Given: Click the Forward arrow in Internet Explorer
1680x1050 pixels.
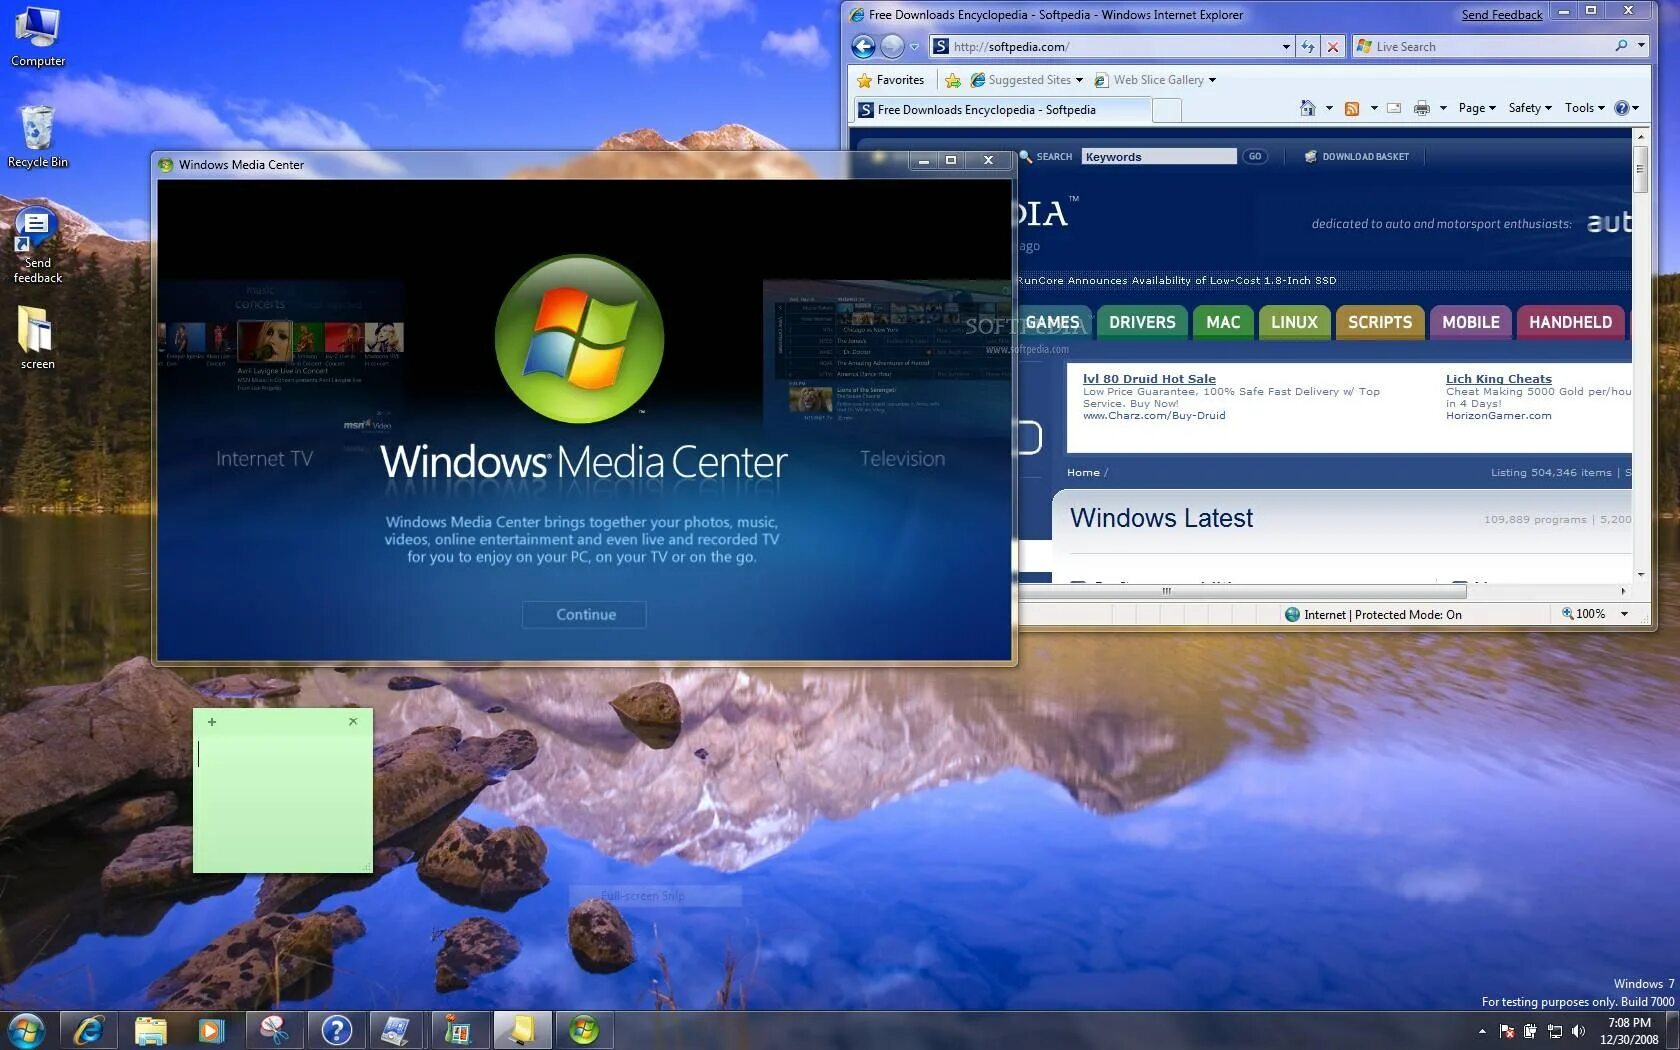Looking at the screenshot, I should [x=892, y=46].
